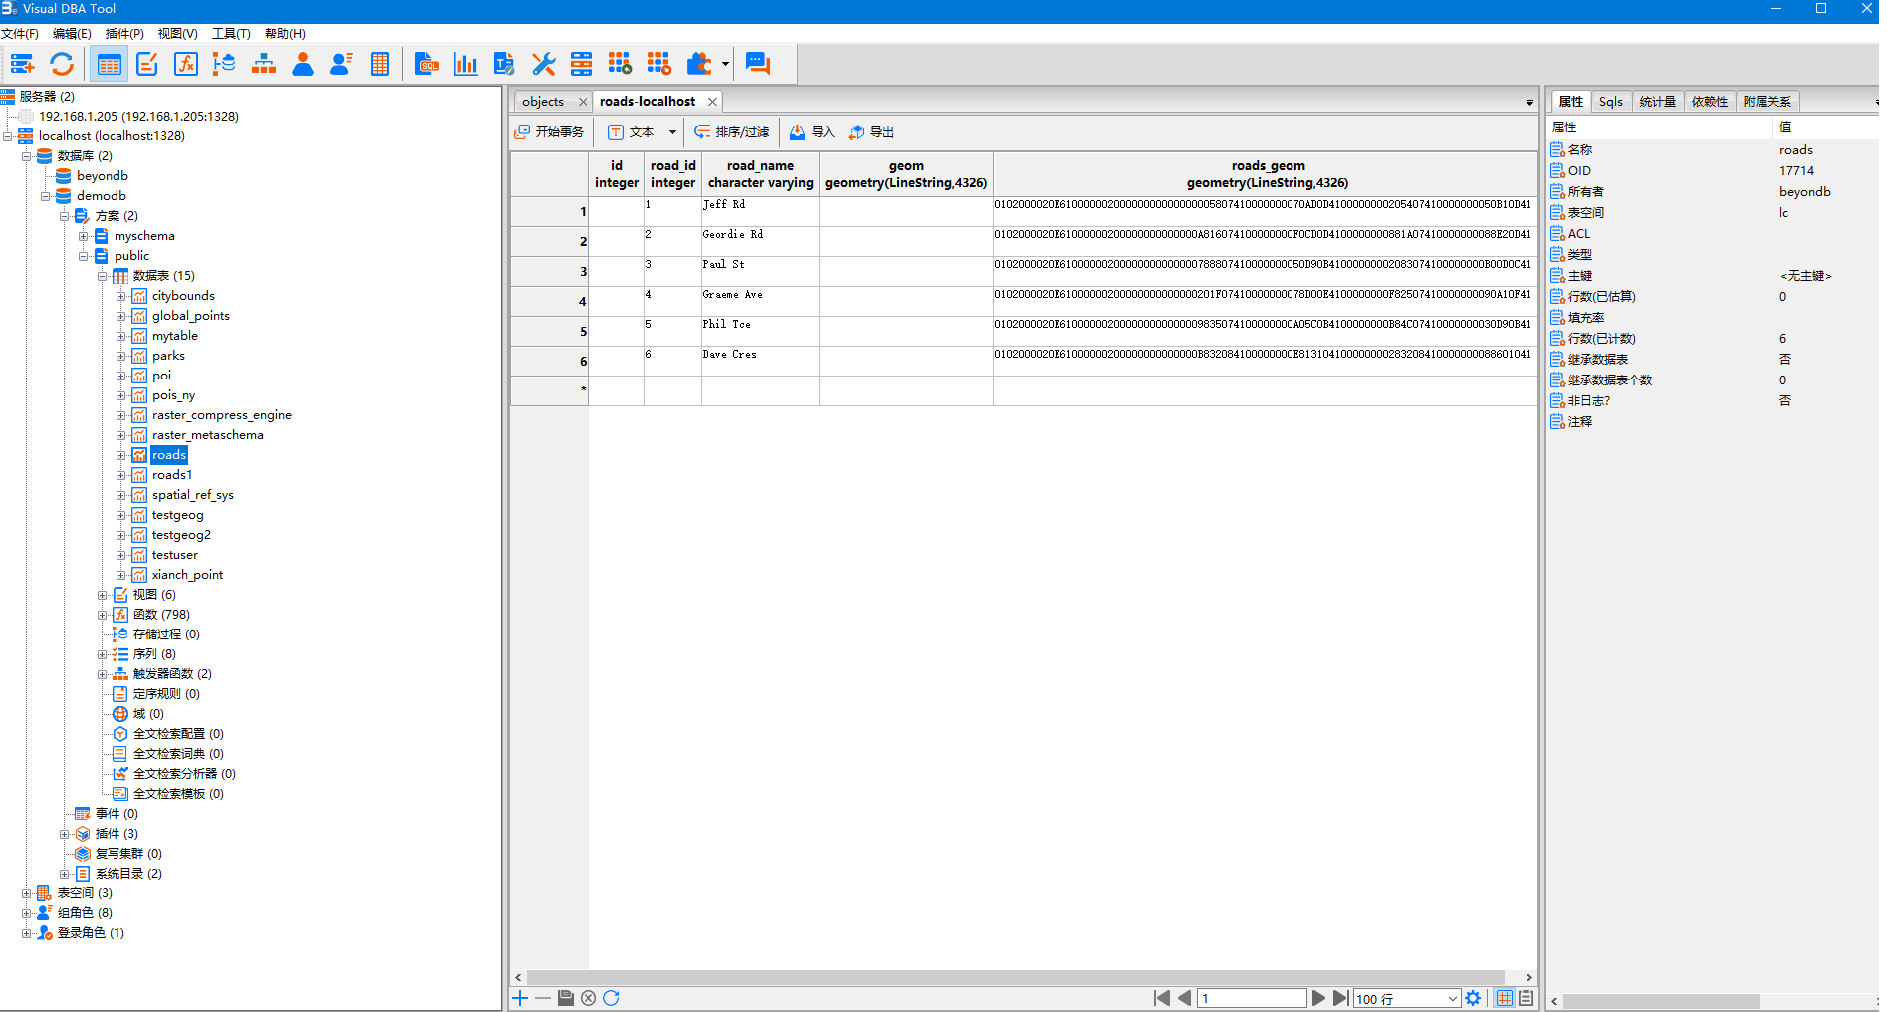
Task: Click the orange refresh icon in toolbar
Action: (x=62, y=65)
